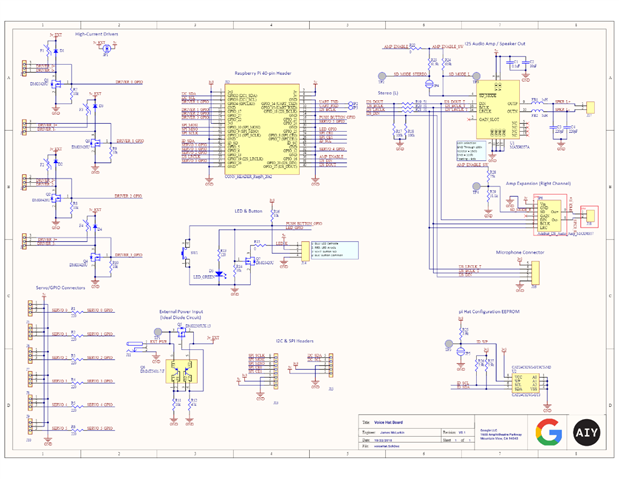This screenshot has width=619, height=479.
Task: Click the DRIVER_0_GPIO net label in drivers section
Action: tap(129, 82)
